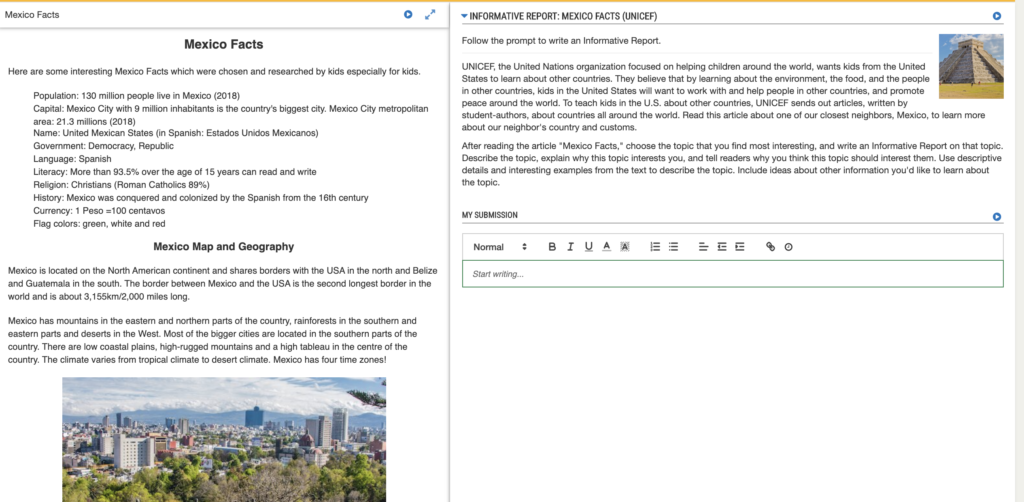
Task: Click the Mexico City skyline photo
Action: (224, 439)
